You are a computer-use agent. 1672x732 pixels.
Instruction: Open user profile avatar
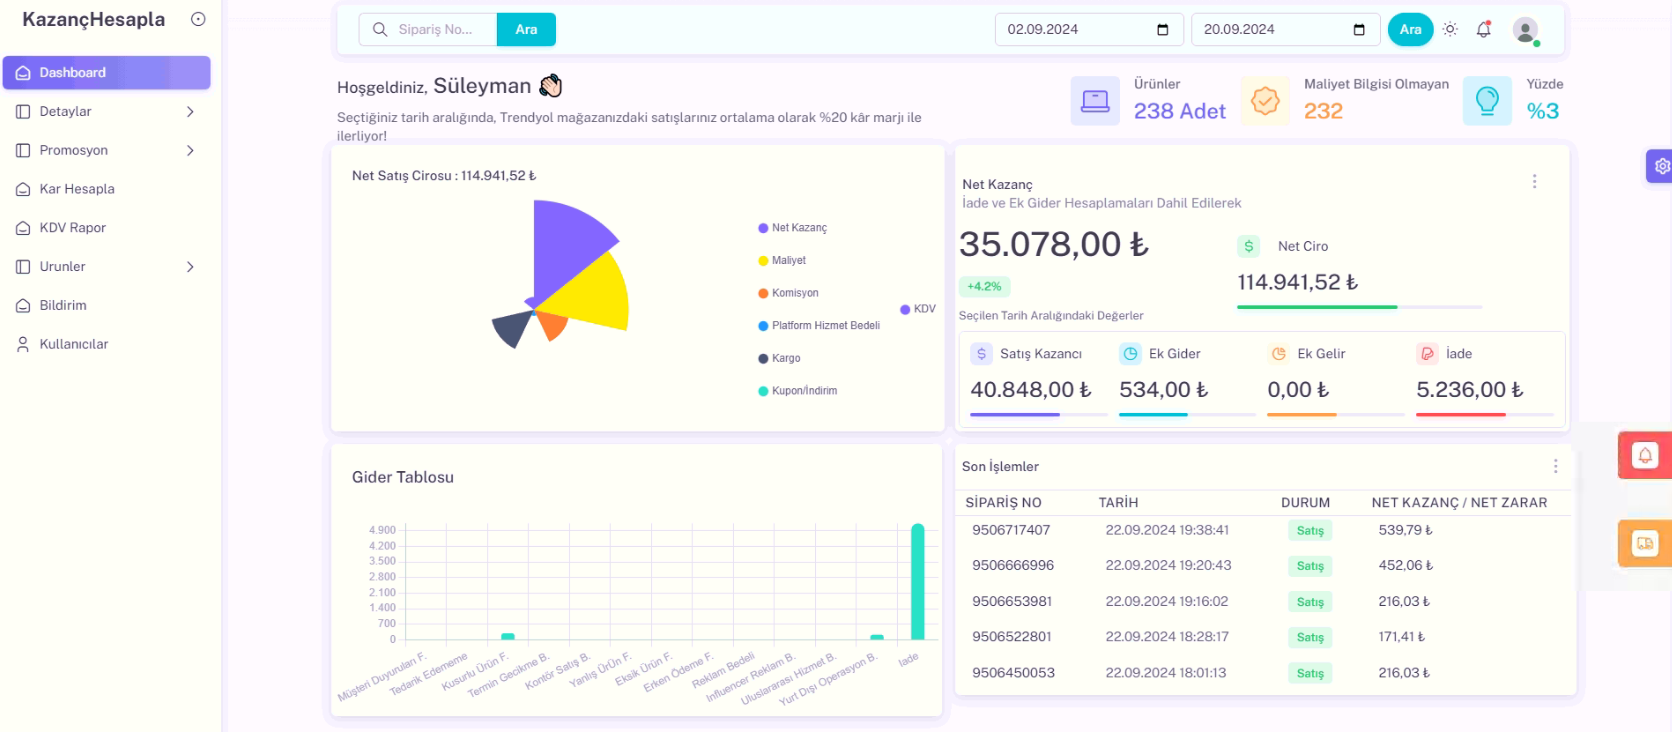(x=1525, y=30)
